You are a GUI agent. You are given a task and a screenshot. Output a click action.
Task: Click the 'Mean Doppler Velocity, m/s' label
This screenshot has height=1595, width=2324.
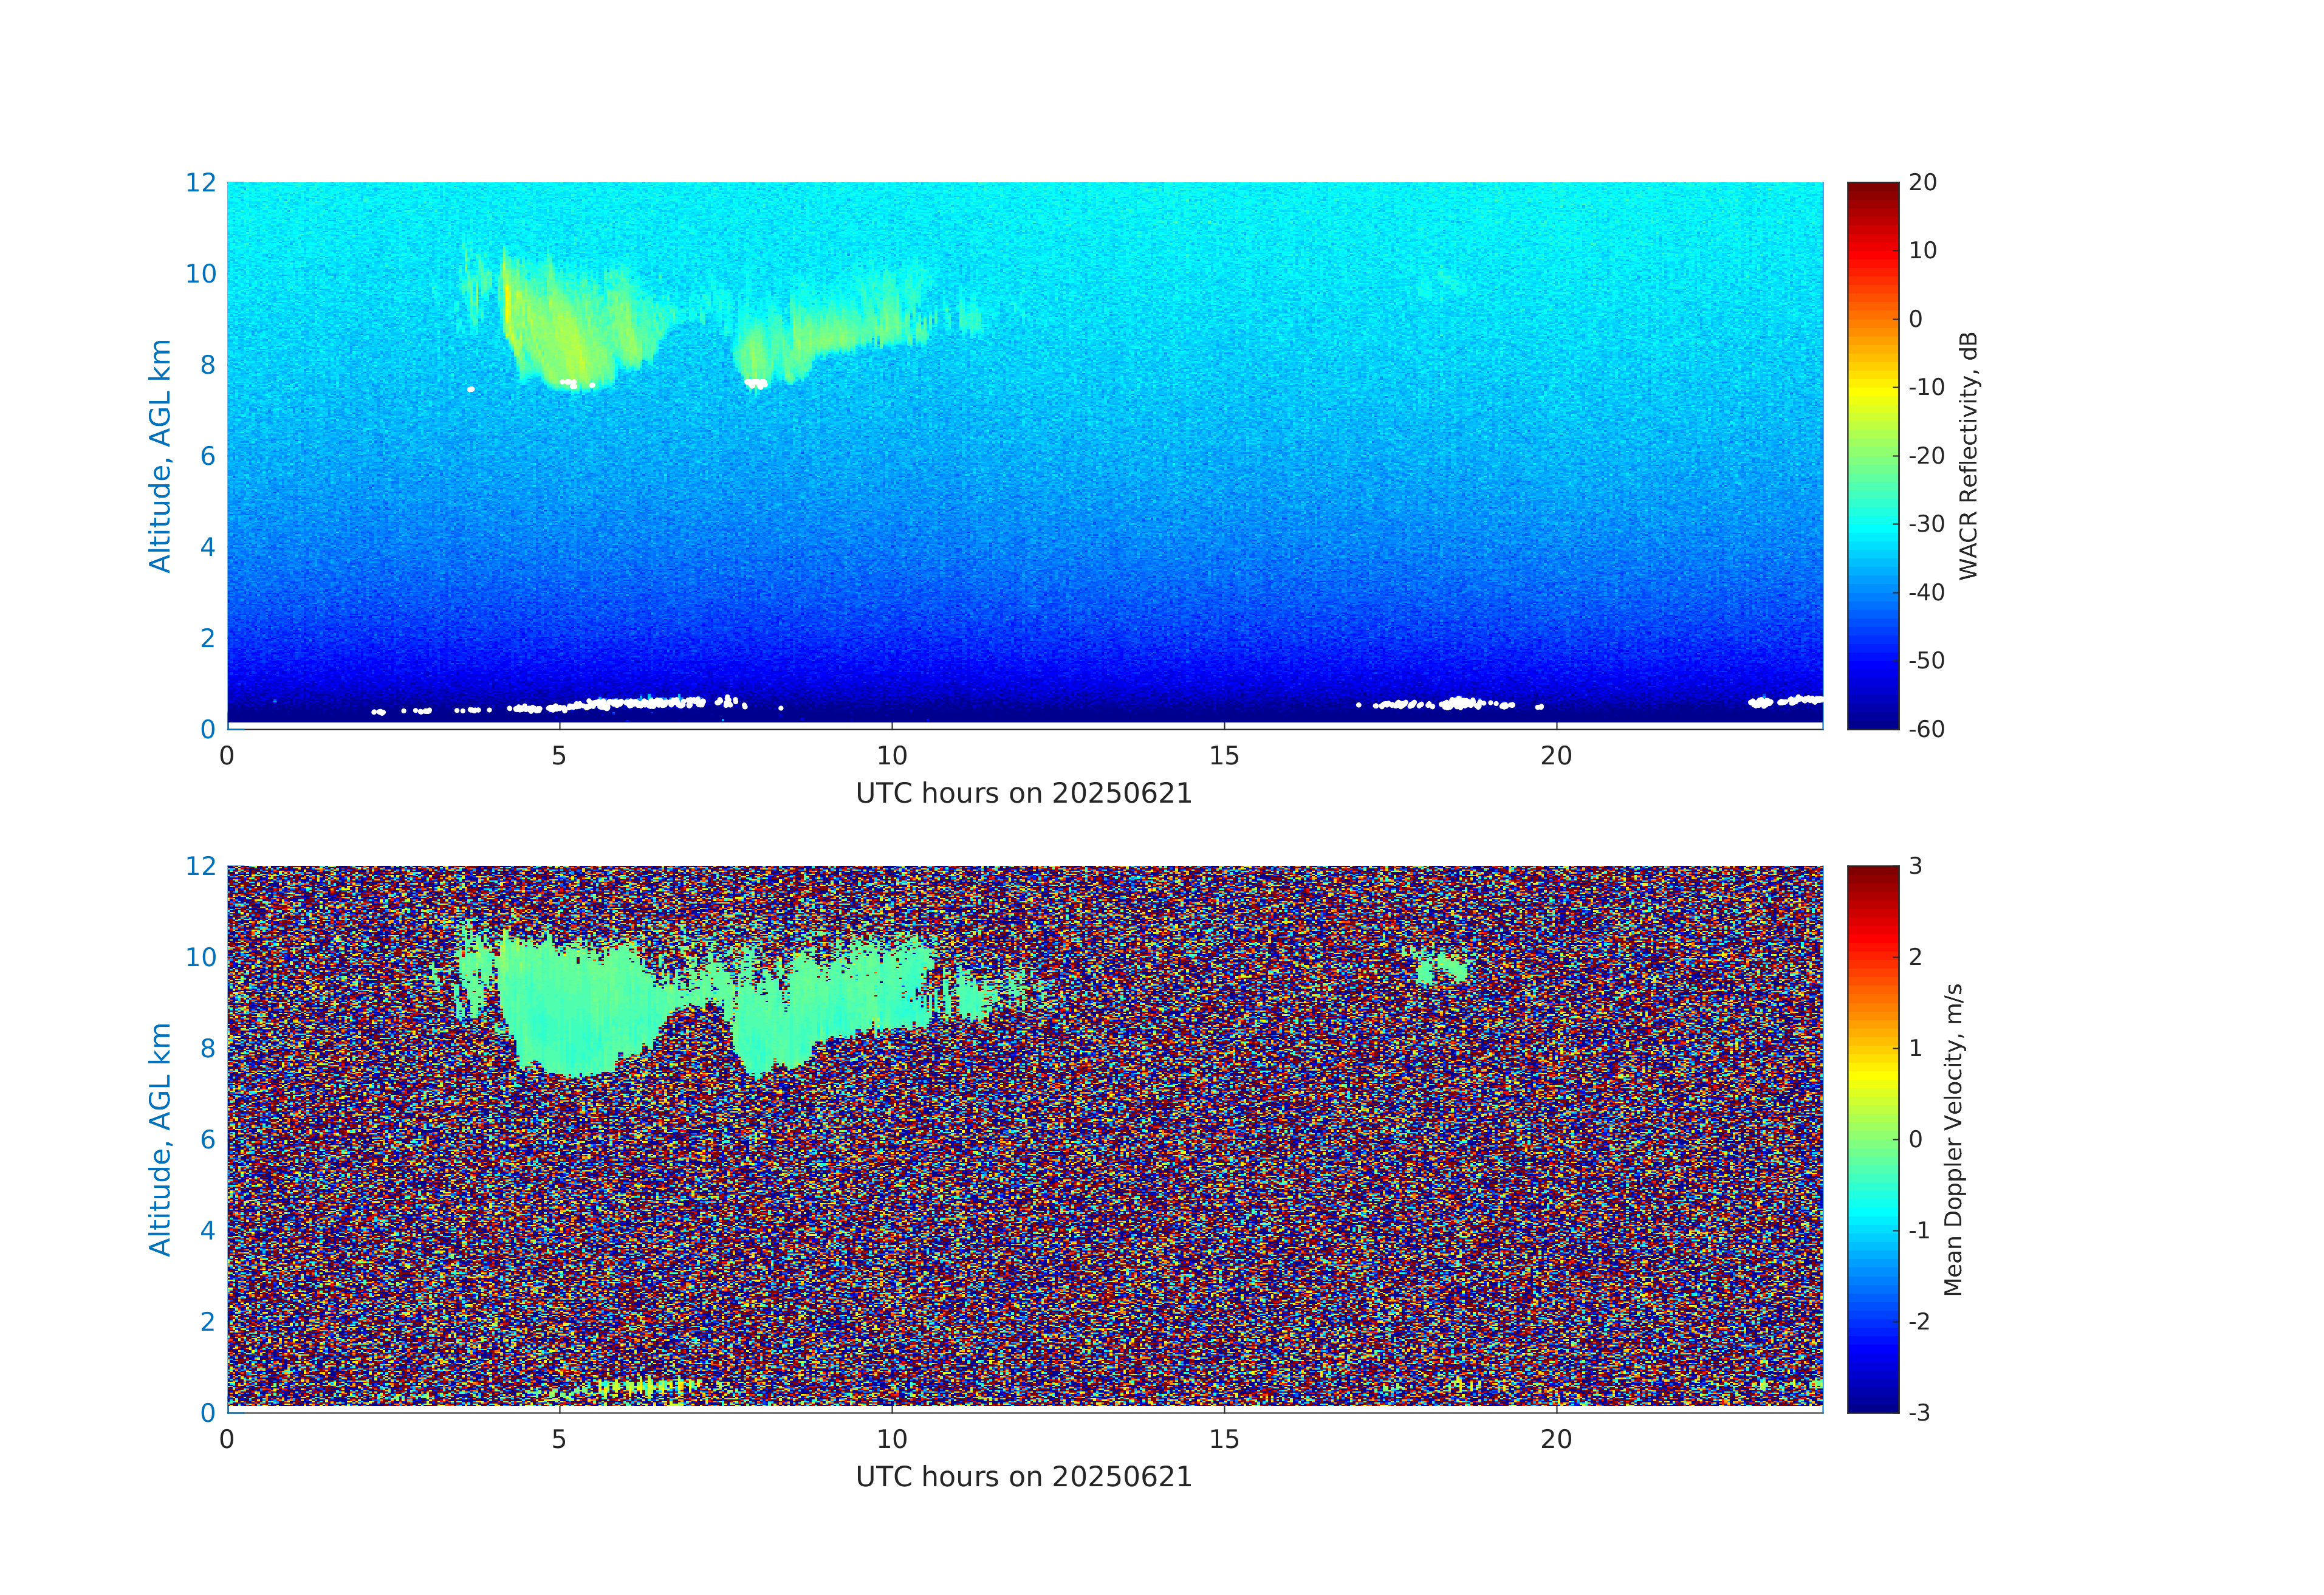pyautogui.click(x=1953, y=1139)
